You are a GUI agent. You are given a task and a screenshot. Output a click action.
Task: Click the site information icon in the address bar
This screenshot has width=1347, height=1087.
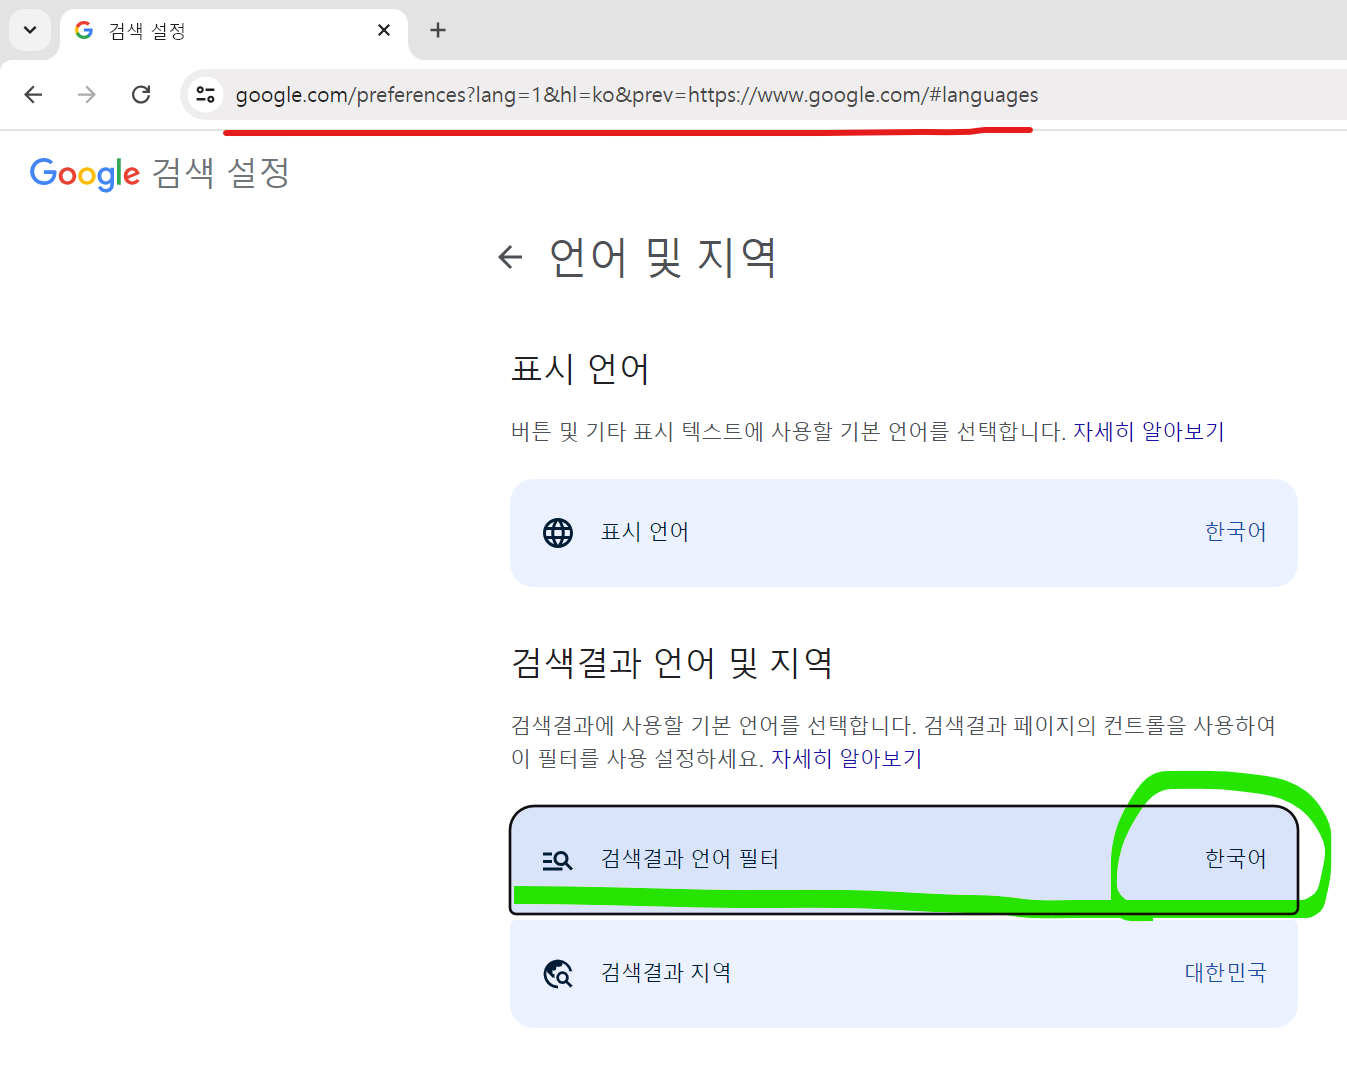coord(205,94)
